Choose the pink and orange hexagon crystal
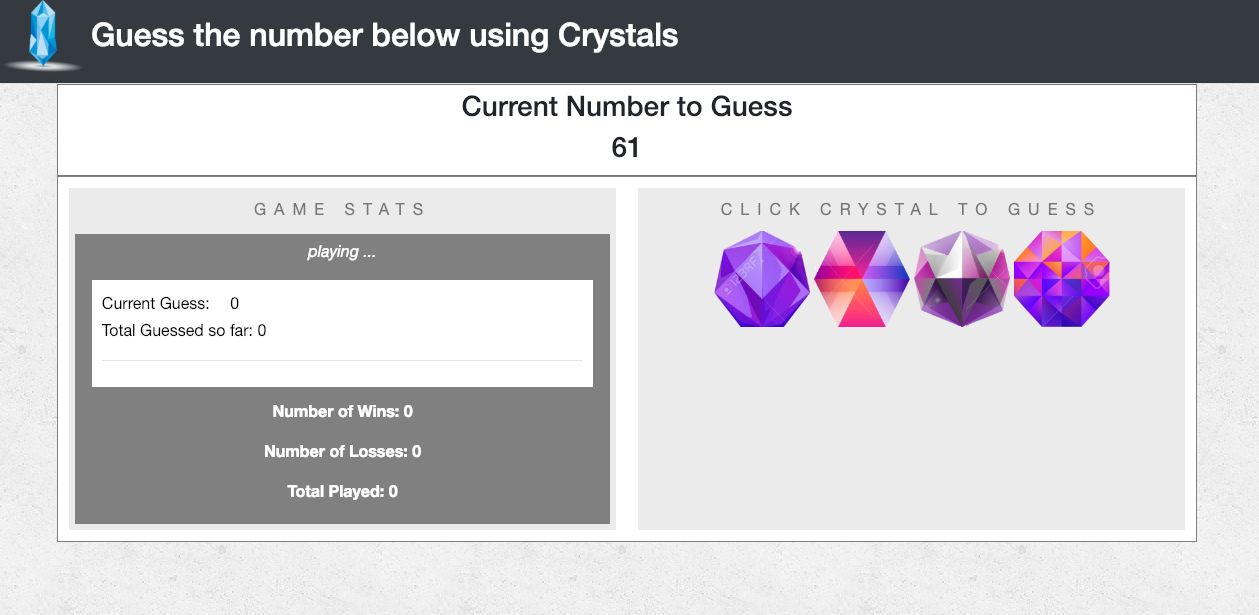 coord(862,279)
